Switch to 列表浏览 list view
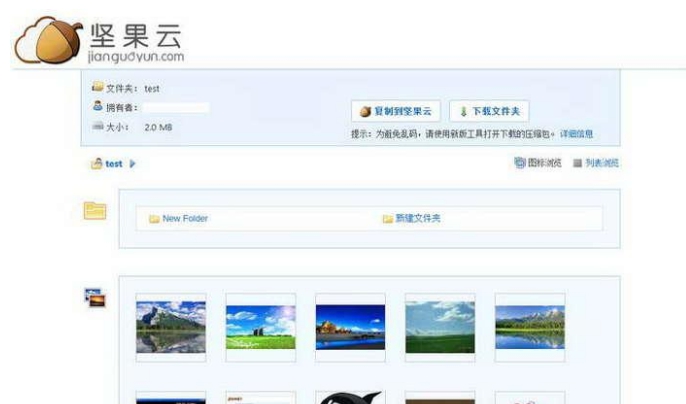 tap(602, 163)
